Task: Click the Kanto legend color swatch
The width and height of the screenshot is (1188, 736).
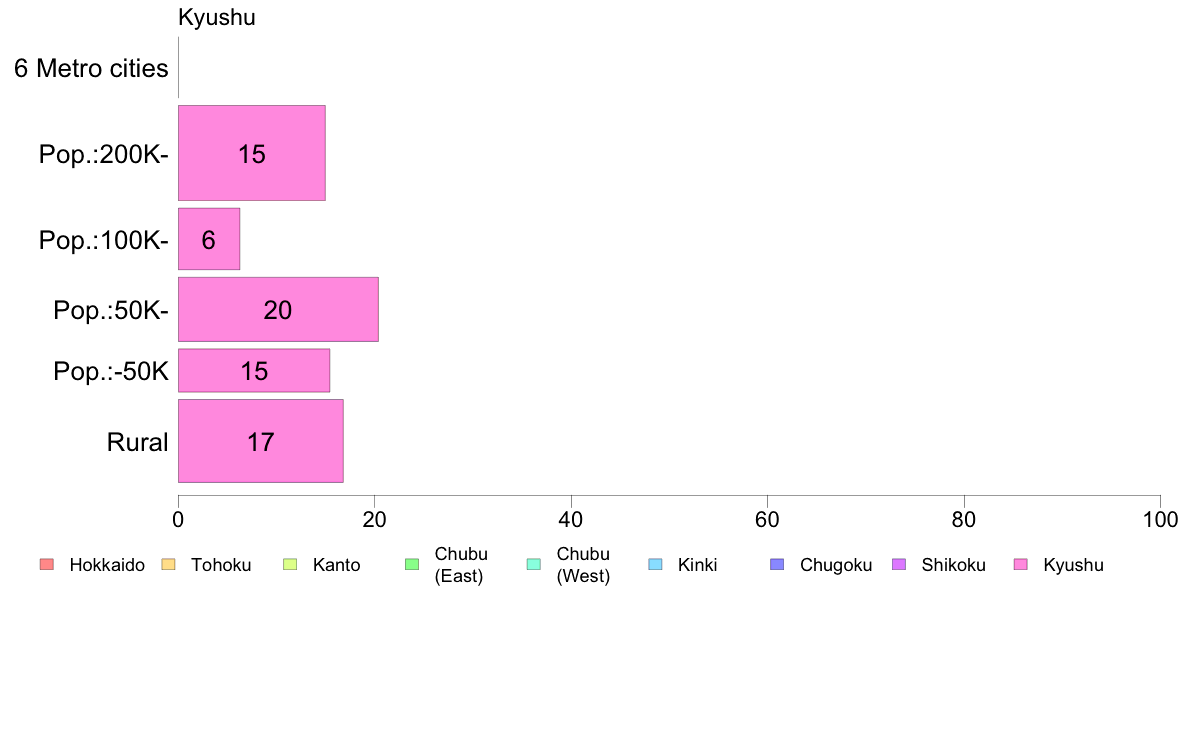Action: [x=290, y=565]
